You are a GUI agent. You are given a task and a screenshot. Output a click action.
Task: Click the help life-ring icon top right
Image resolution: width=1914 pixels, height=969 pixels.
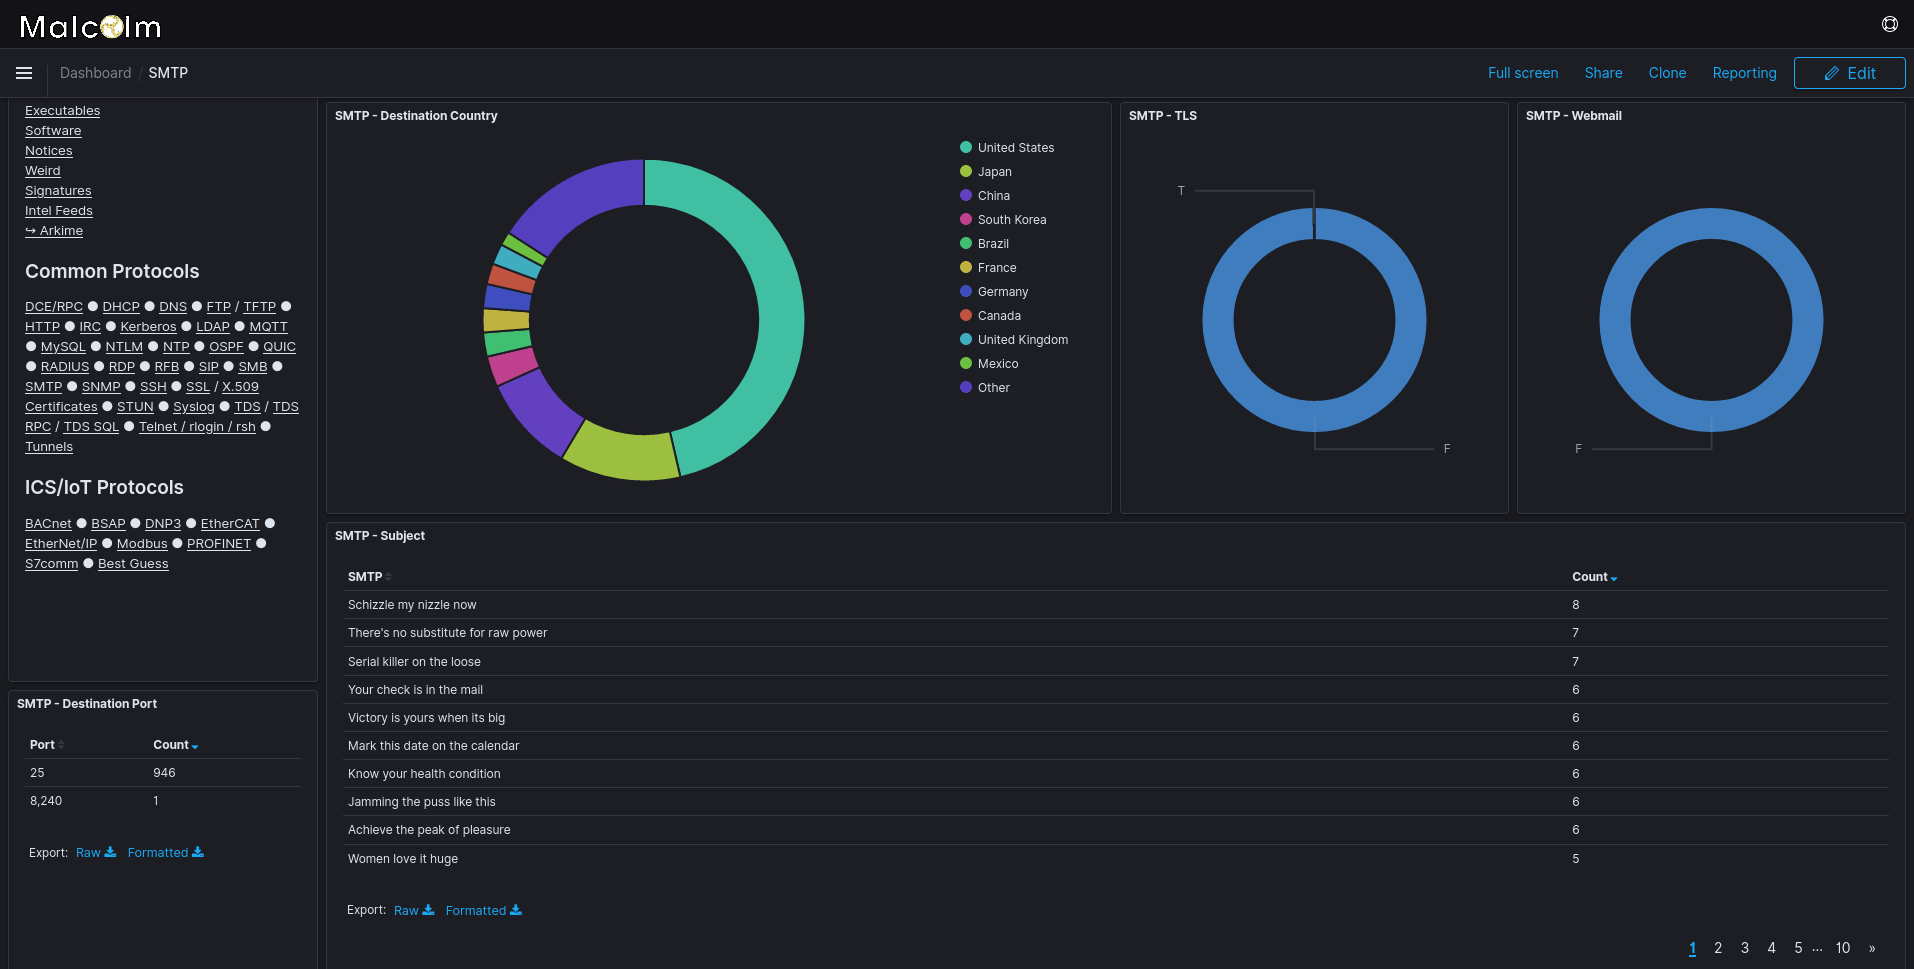click(1888, 24)
